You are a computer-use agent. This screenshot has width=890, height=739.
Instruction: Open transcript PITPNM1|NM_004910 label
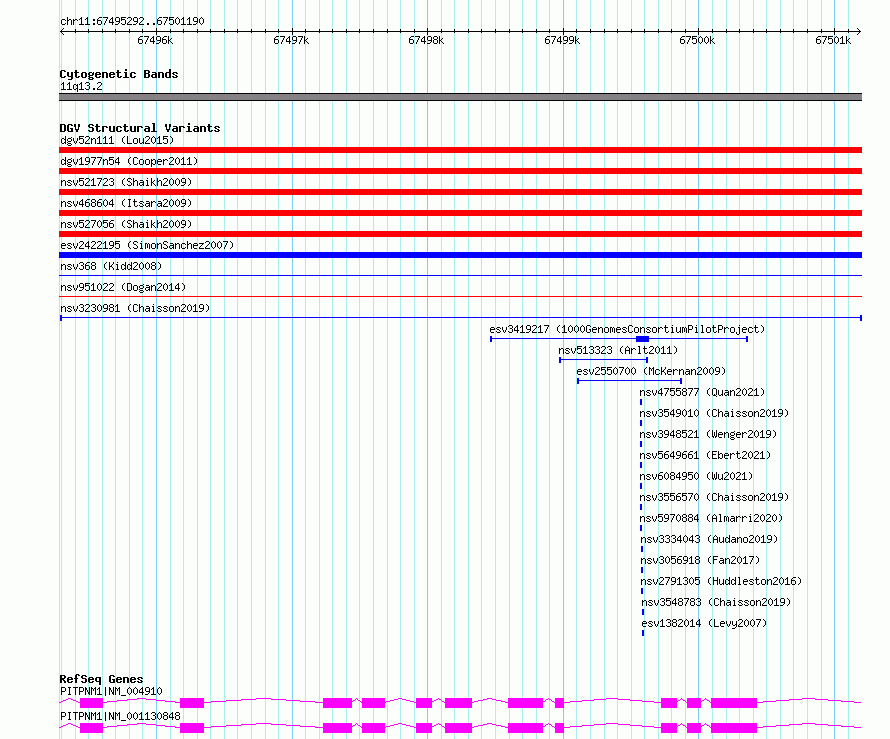(x=111, y=691)
